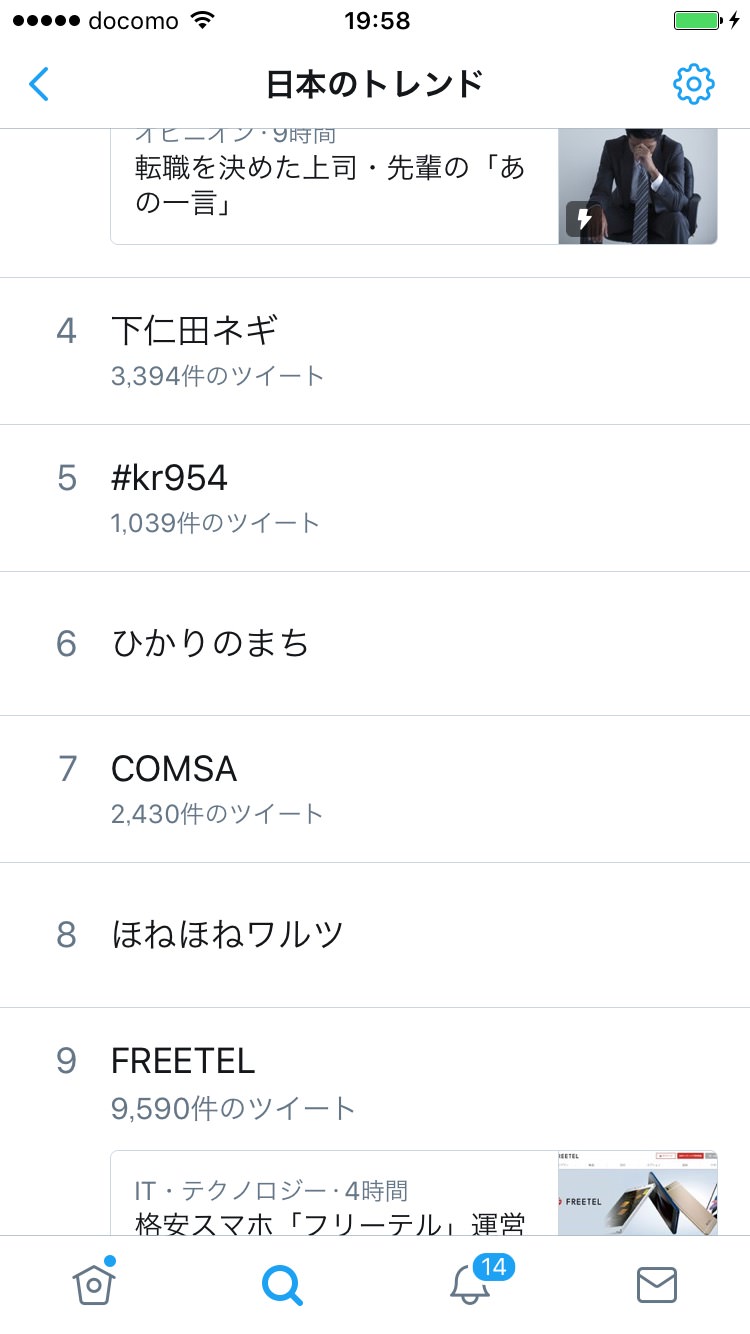
Task: Open the FREETEL trend
Action: (183, 1061)
